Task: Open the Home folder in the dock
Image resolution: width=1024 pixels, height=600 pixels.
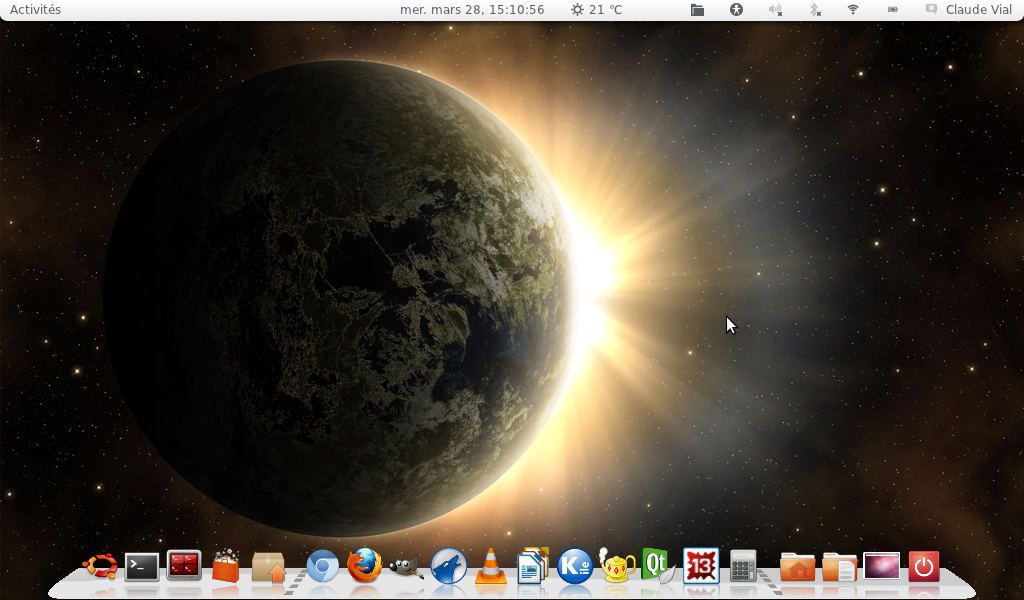Action: (x=797, y=566)
